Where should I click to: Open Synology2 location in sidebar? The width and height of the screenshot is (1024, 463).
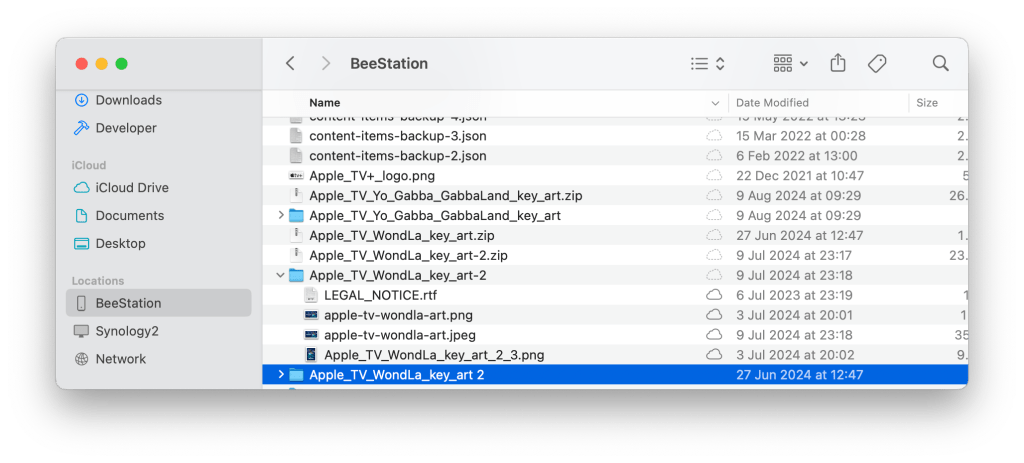click(x=127, y=331)
